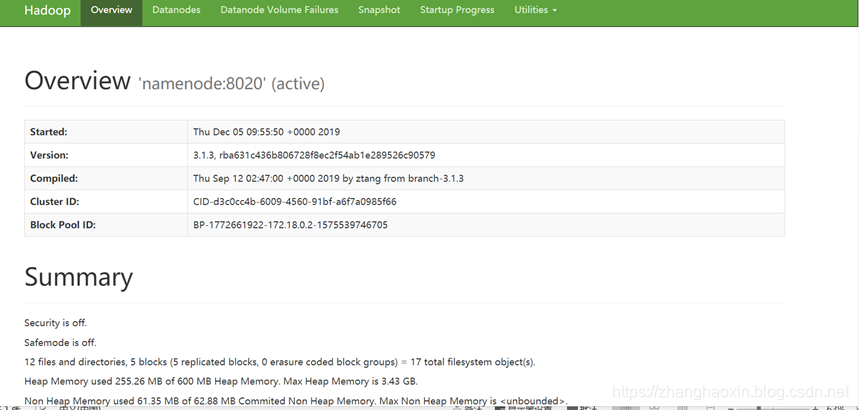Switch to the Snapshot tab
859x410 pixels.
(x=379, y=10)
